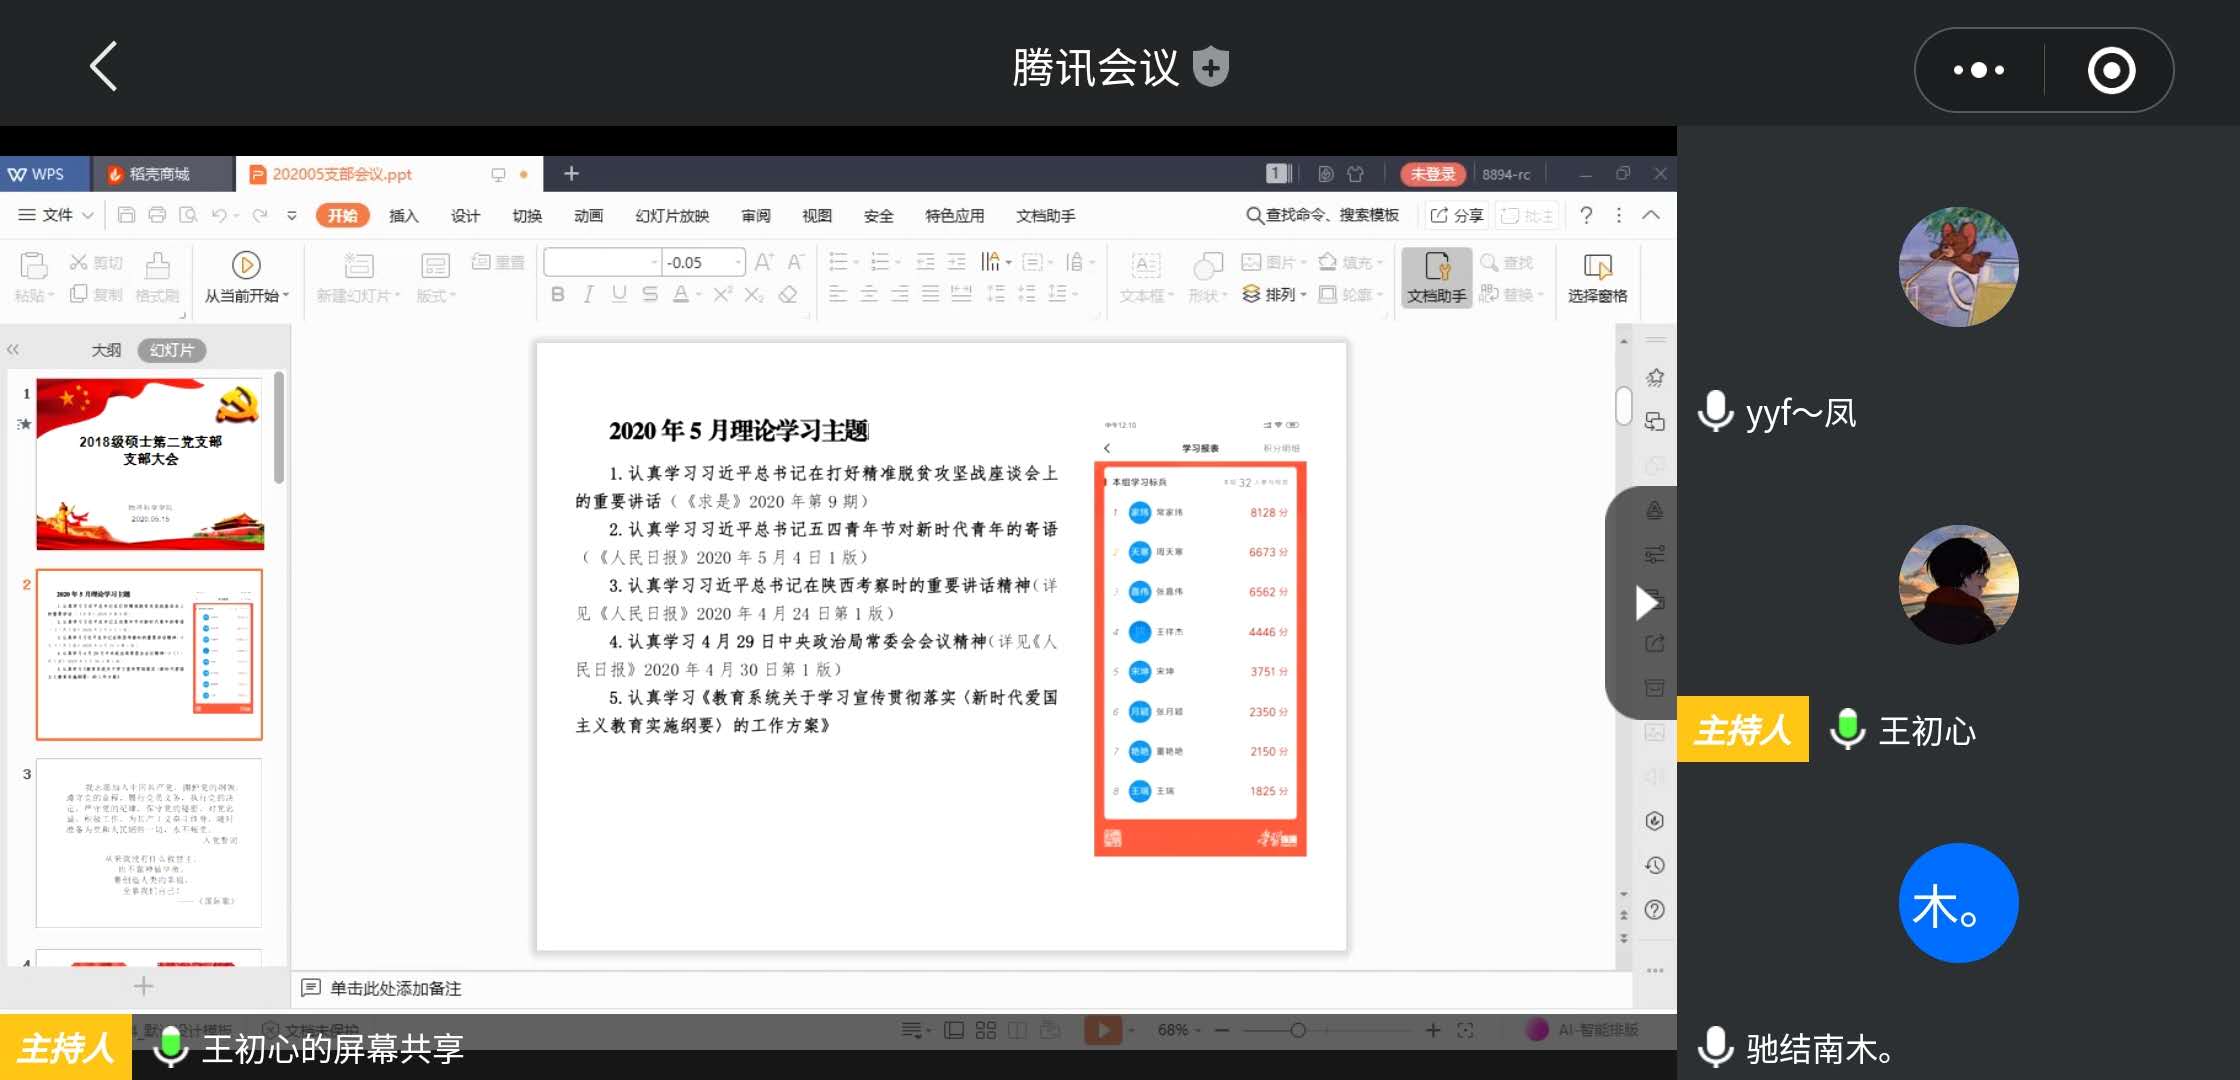Click 查找命令、搜索模板 search box
Screen dimensions: 2240x1080
[1322, 215]
